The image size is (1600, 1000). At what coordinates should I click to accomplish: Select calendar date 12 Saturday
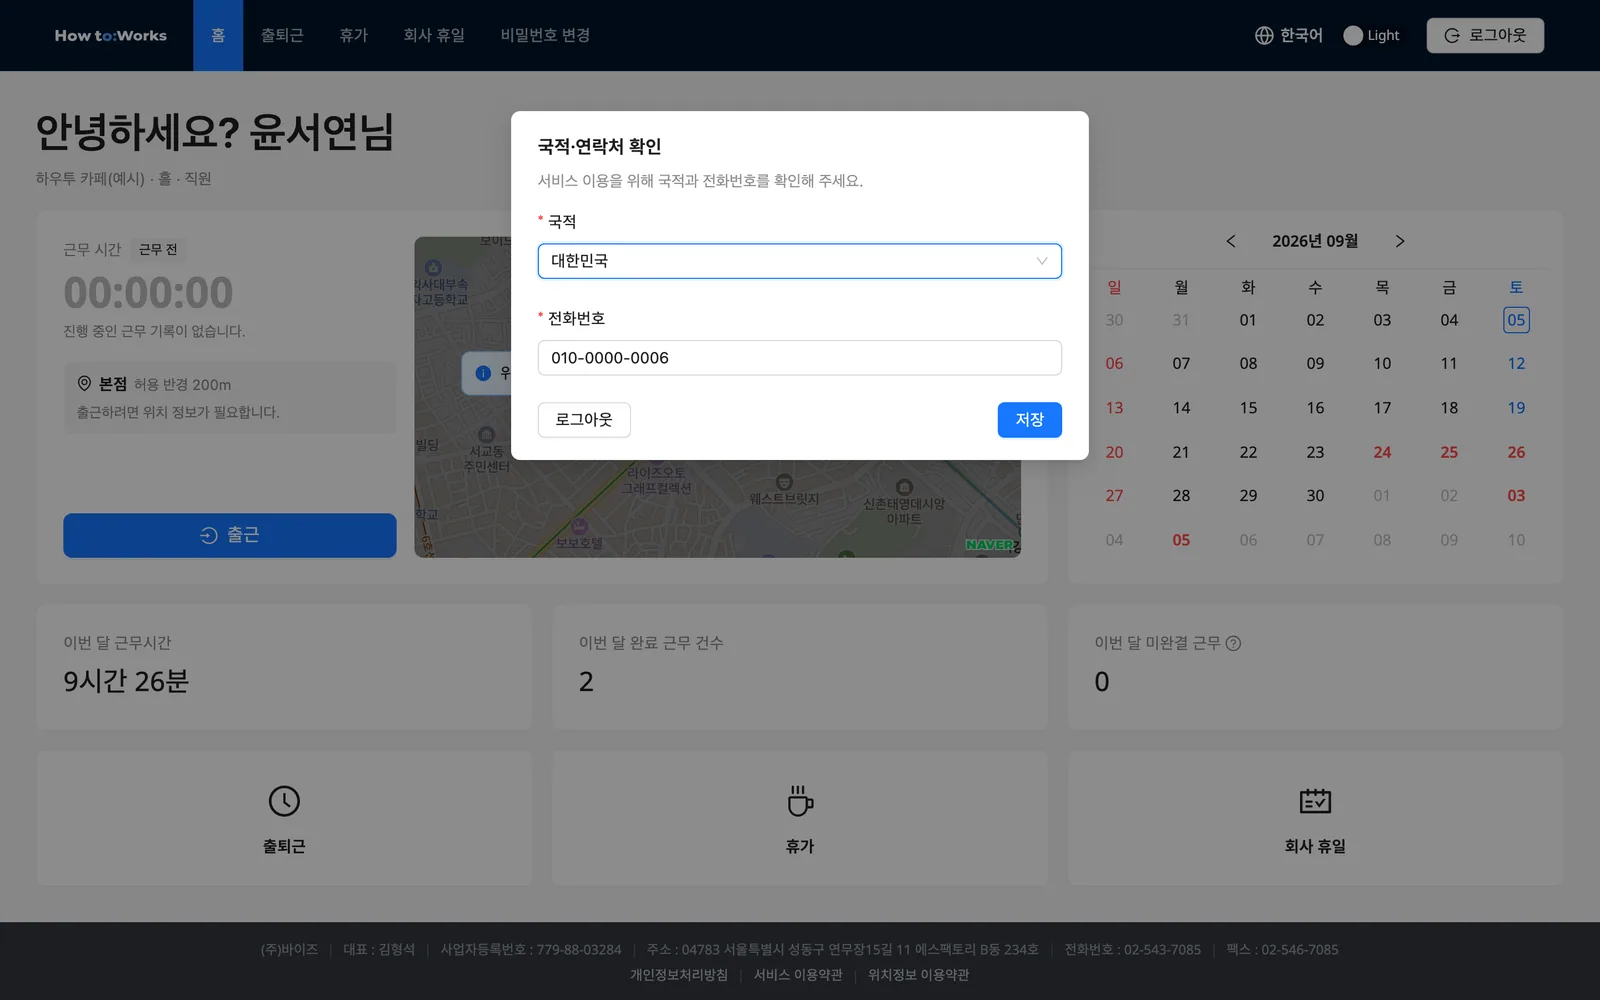tap(1516, 364)
